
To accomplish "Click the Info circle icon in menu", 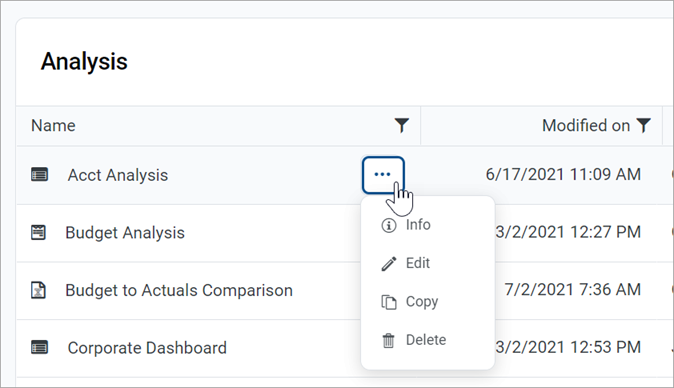I will pos(389,225).
